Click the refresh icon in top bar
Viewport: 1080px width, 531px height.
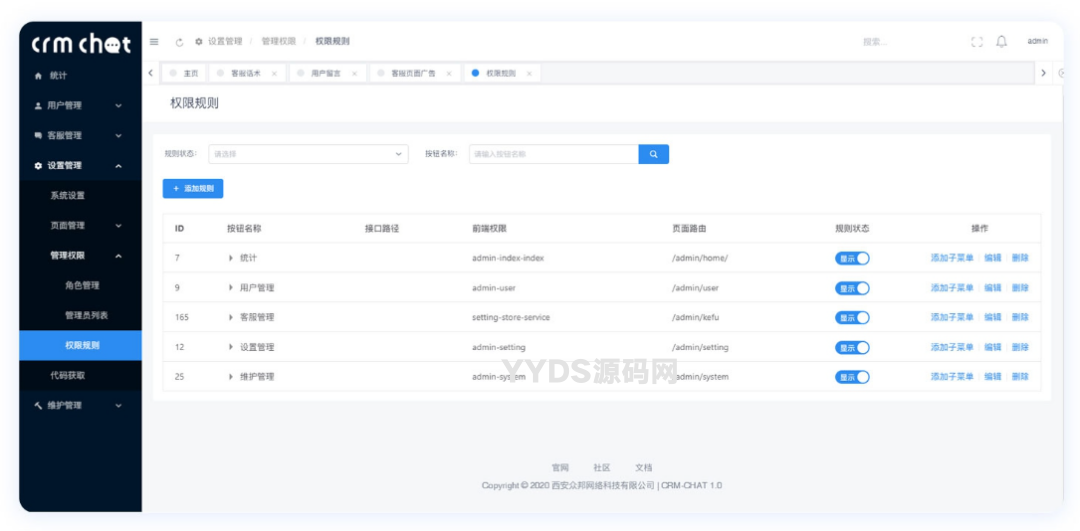179,42
